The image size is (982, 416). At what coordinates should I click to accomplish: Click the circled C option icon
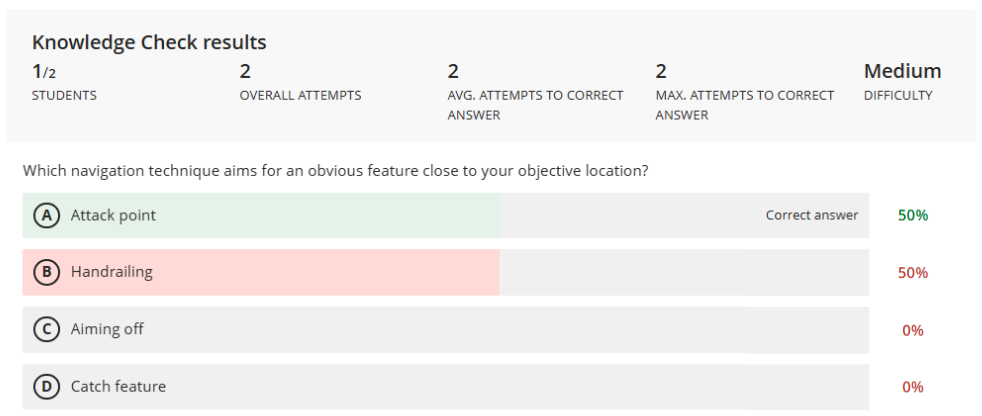click(x=46, y=329)
